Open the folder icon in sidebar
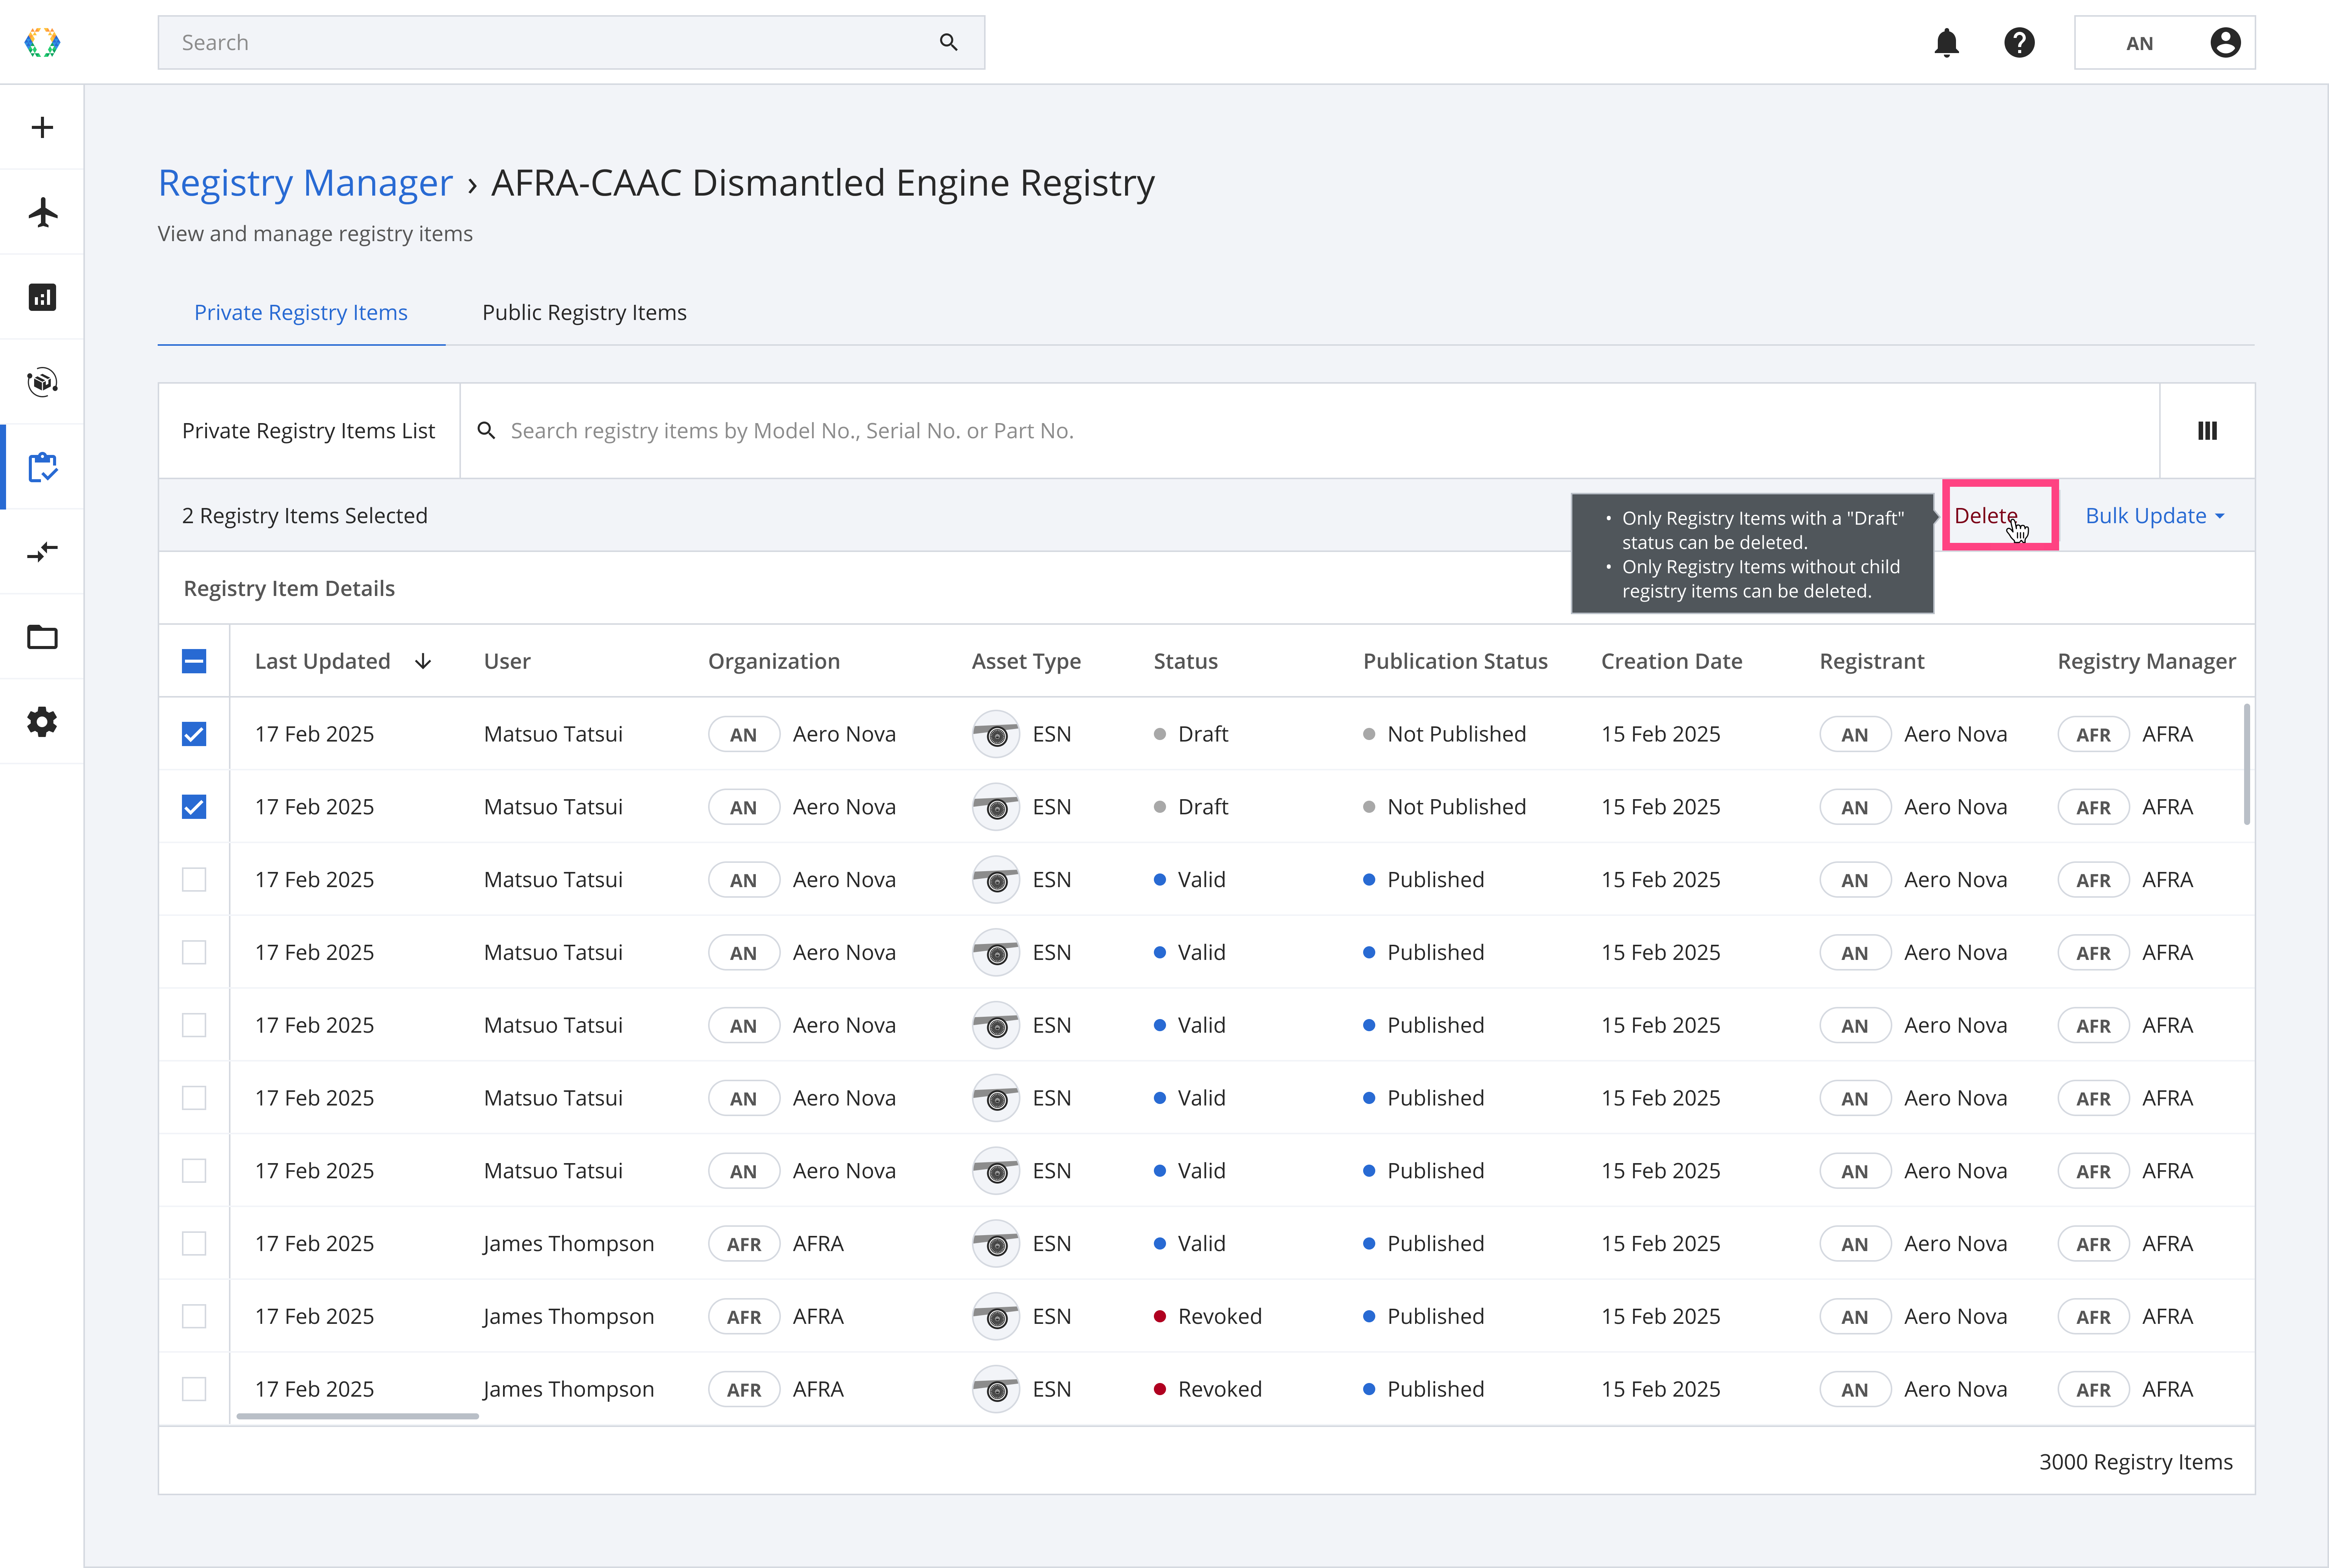Screen dimensions: 2329x1568 (42, 637)
